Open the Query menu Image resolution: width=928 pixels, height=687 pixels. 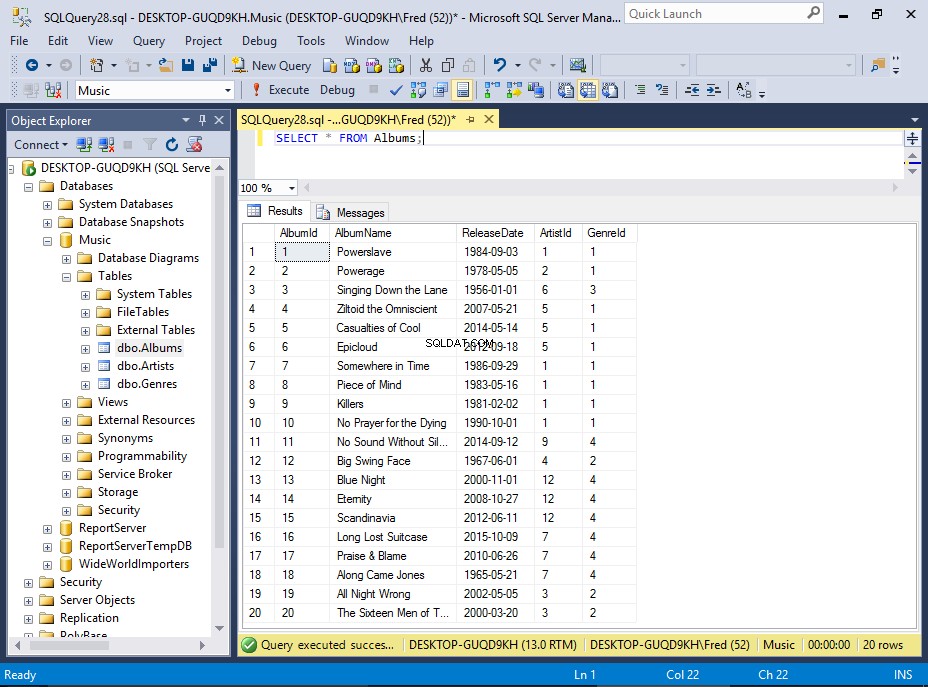tap(149, 41)
